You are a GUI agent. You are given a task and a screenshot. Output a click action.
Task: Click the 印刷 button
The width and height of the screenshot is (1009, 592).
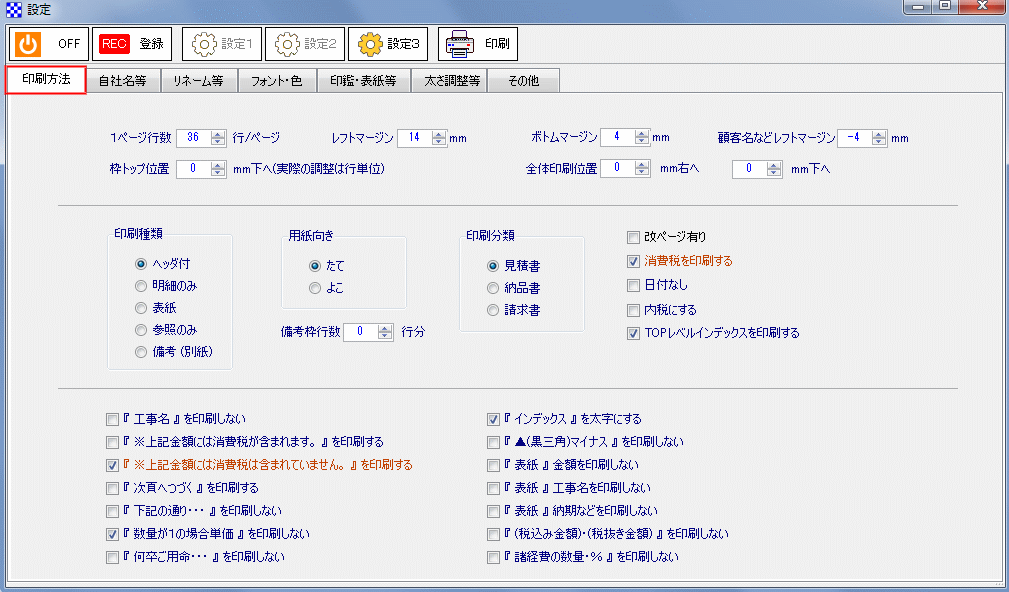tap(478, 43)
